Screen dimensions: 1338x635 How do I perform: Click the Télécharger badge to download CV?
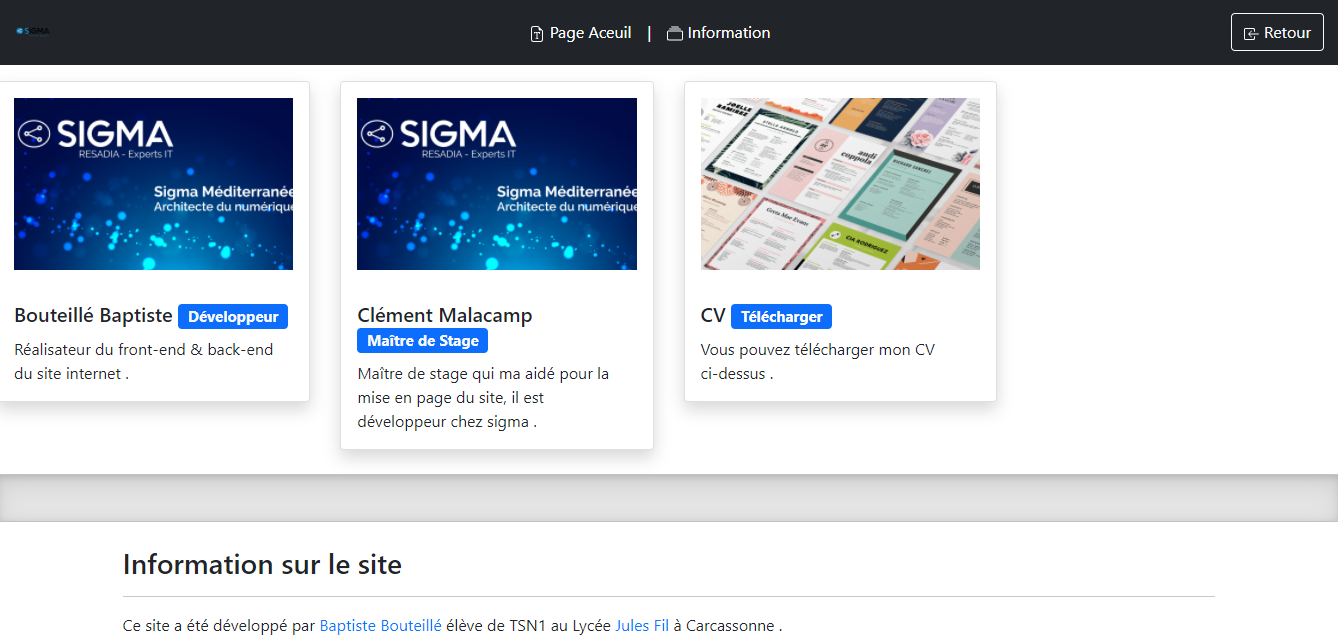point(781,317)
